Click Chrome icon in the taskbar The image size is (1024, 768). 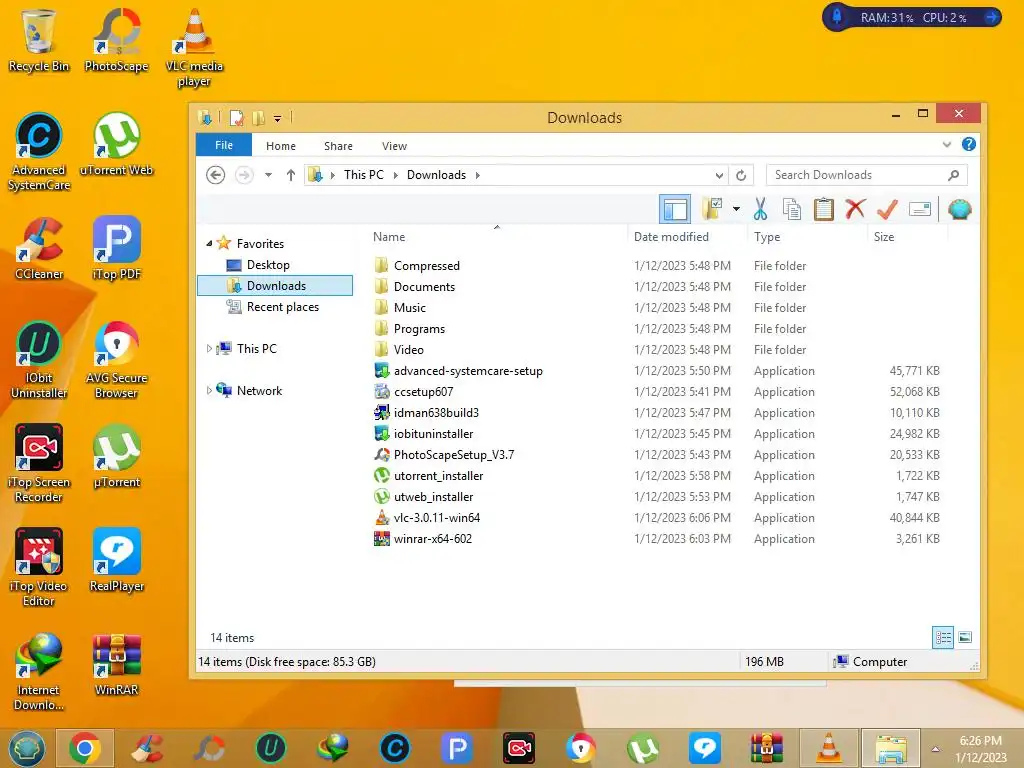[x=84, y=748]
